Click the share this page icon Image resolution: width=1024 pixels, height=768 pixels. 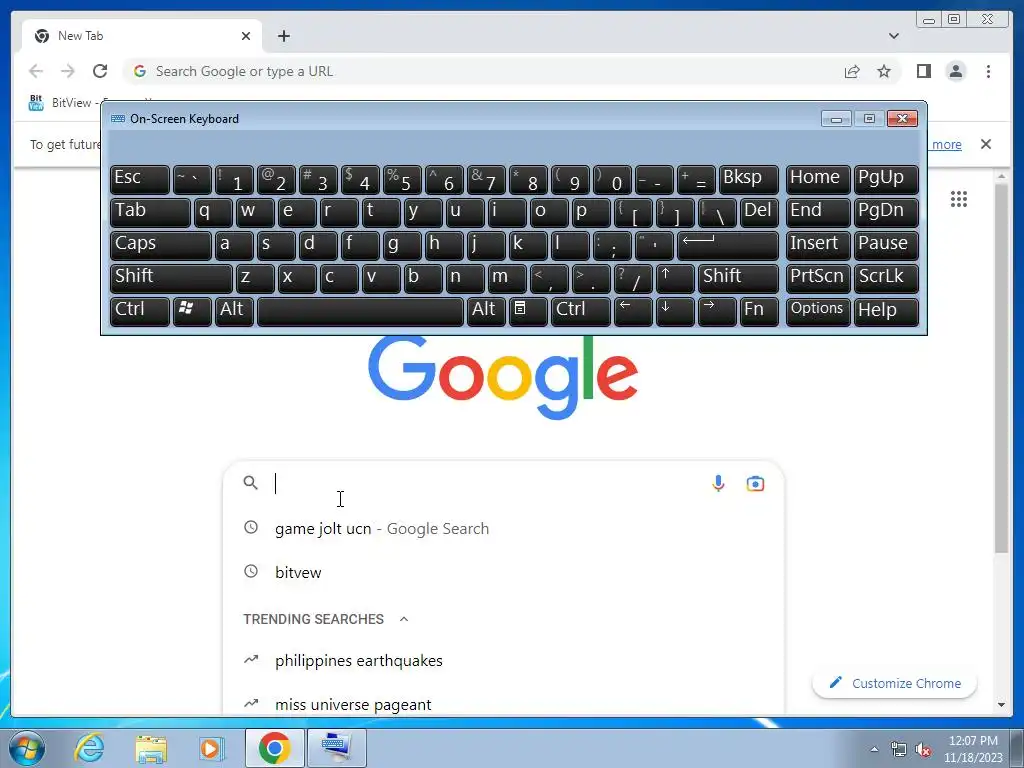pyautogui.click(x=852, y=71)
